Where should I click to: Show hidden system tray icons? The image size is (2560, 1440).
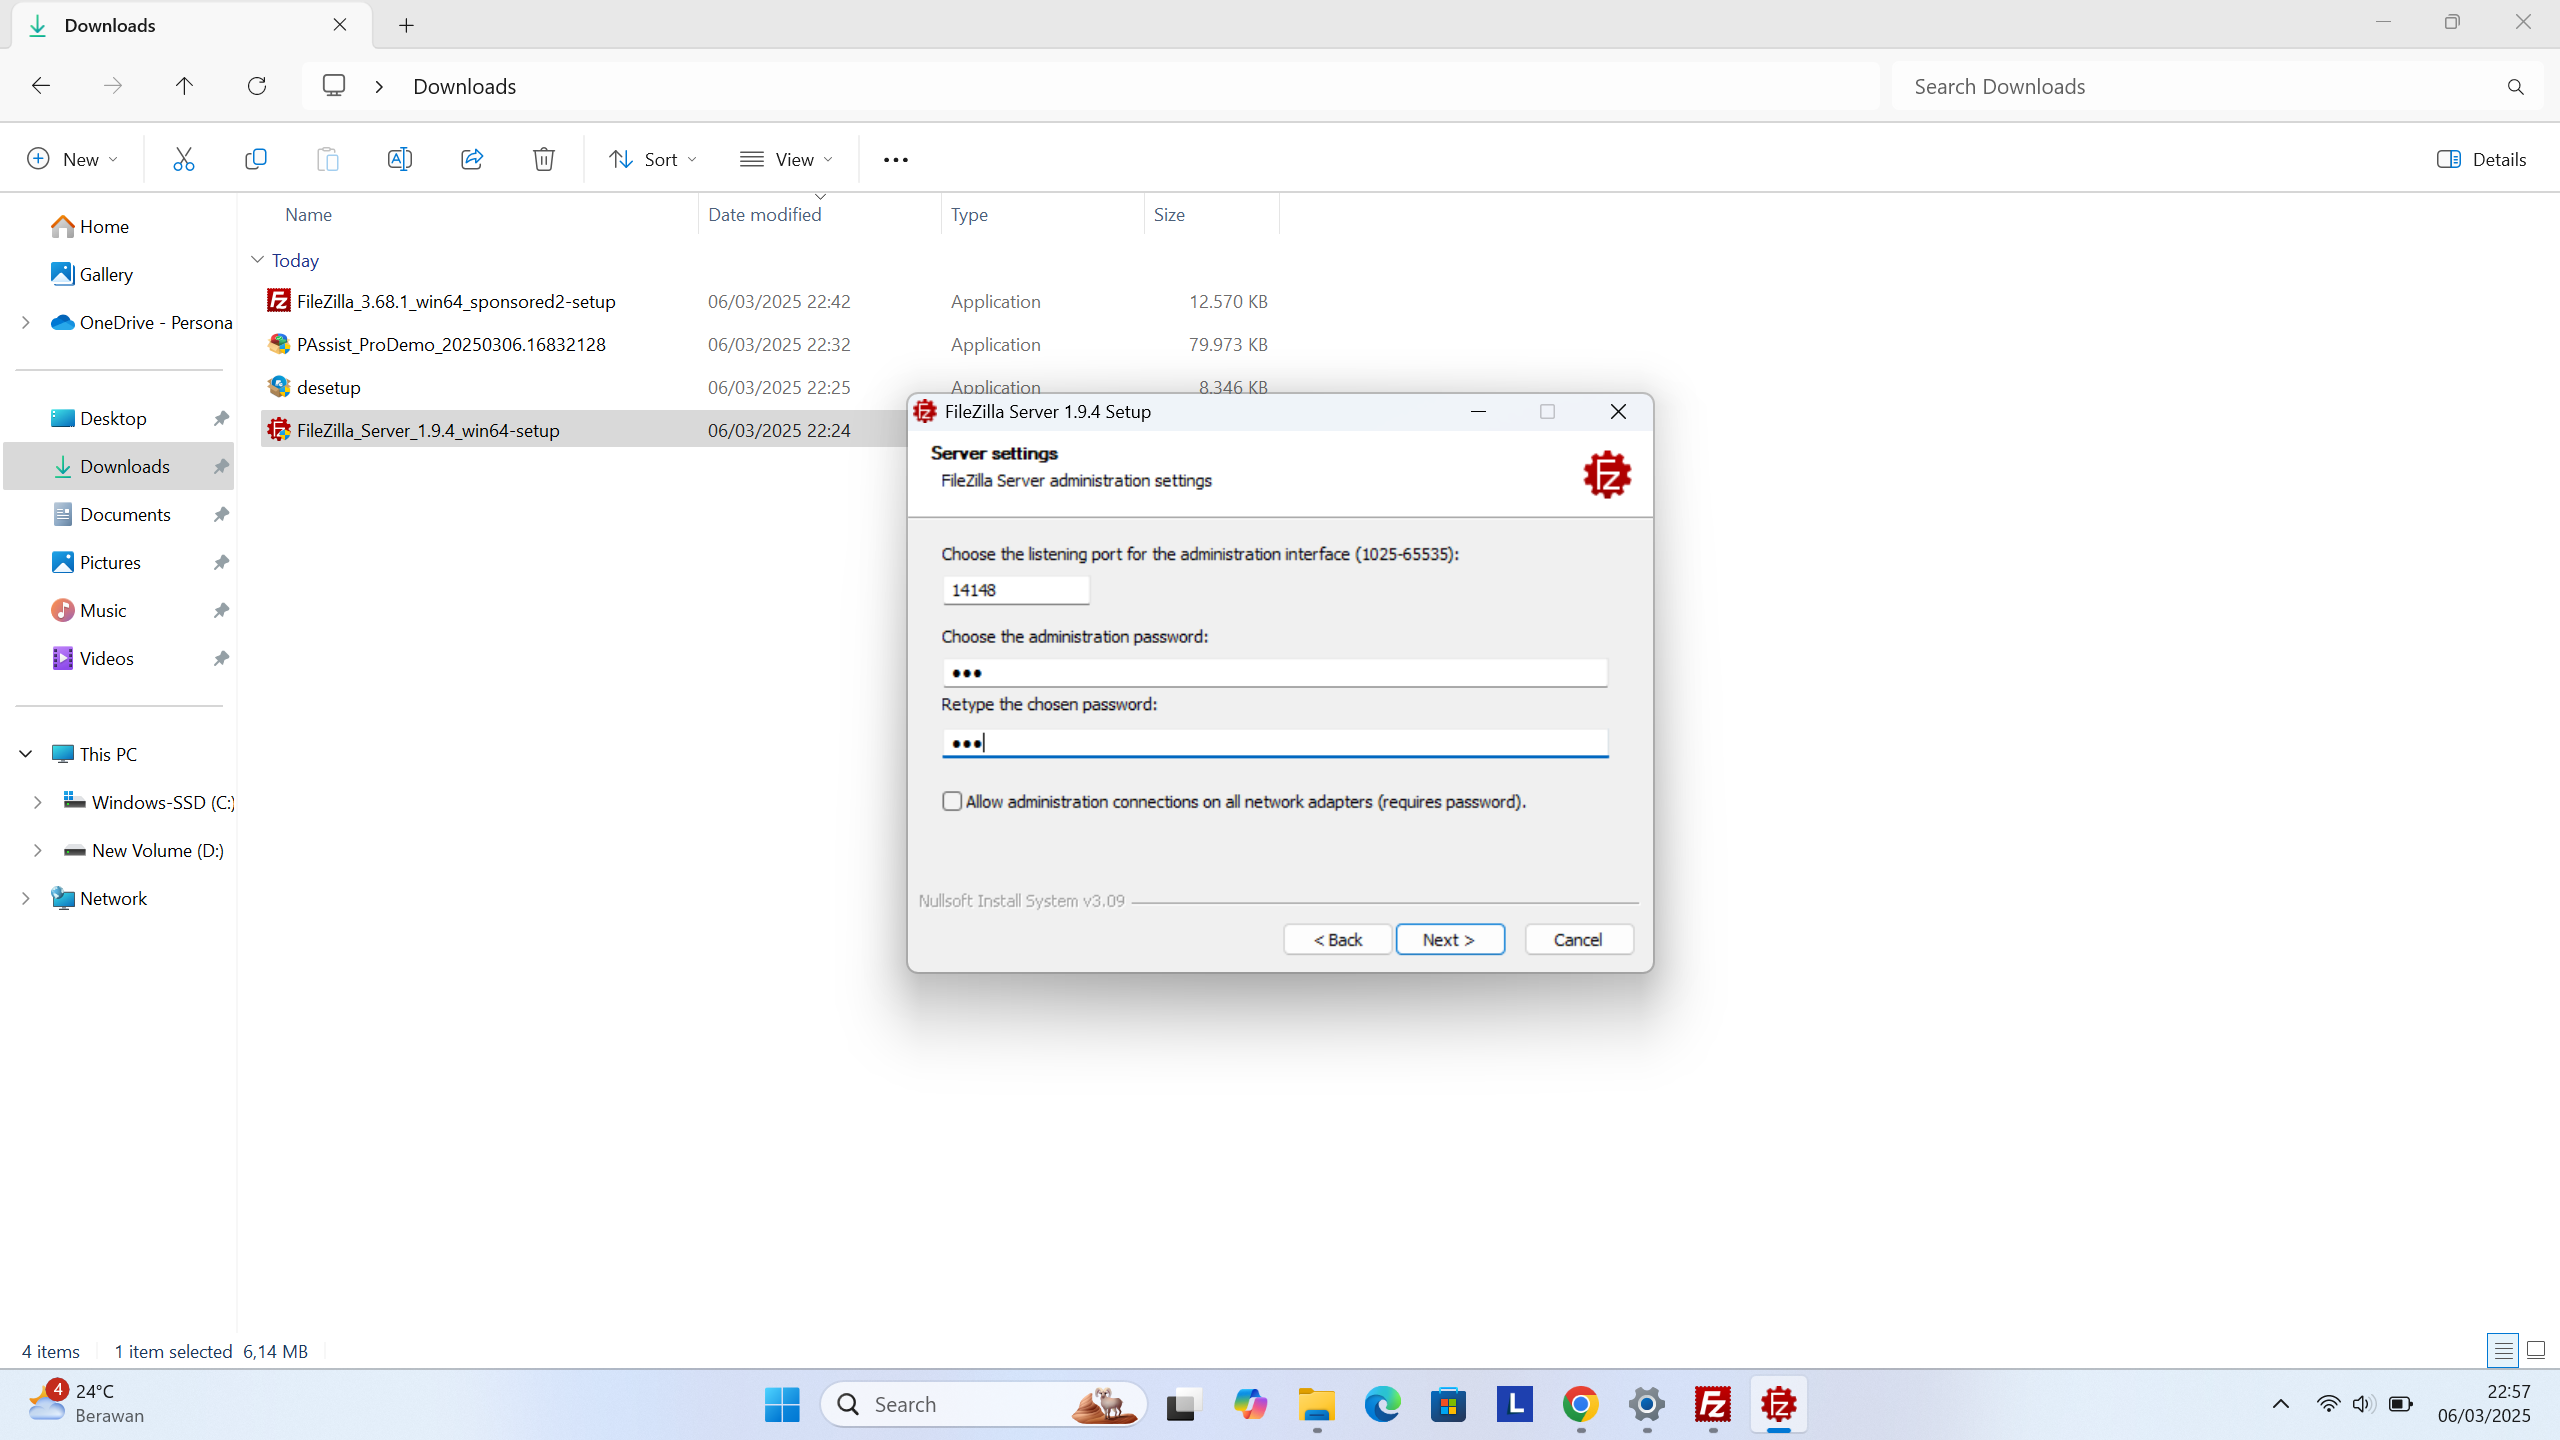(x=2281, y=1404)
